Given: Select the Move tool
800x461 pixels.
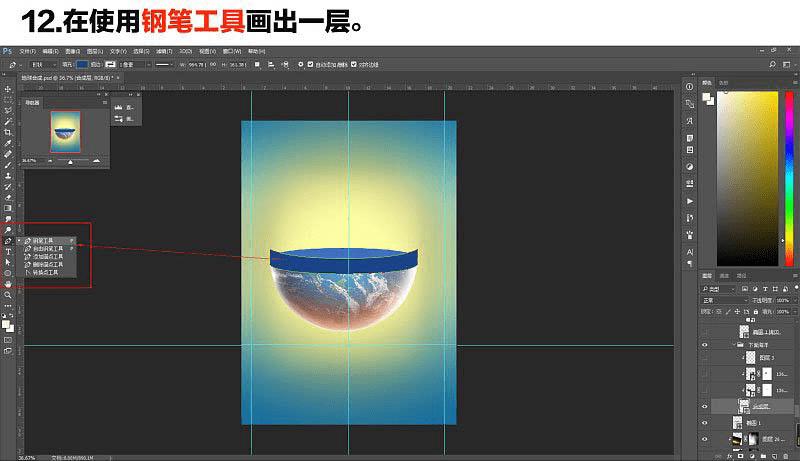Looking at the screenshot, I should [8, 89].
